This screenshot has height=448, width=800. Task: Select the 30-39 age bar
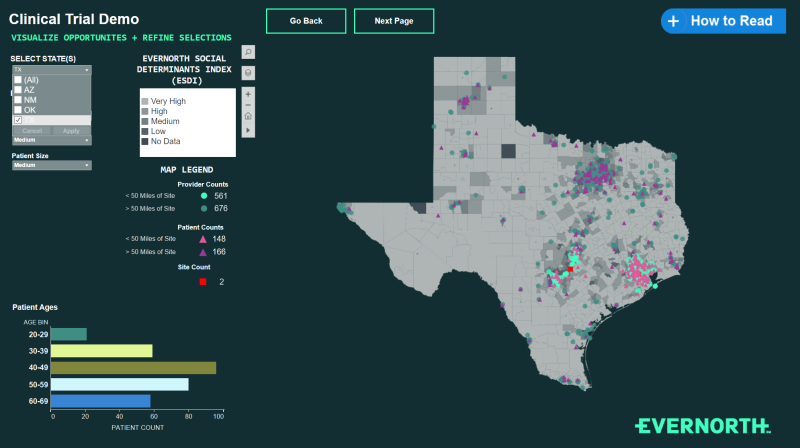102,351
